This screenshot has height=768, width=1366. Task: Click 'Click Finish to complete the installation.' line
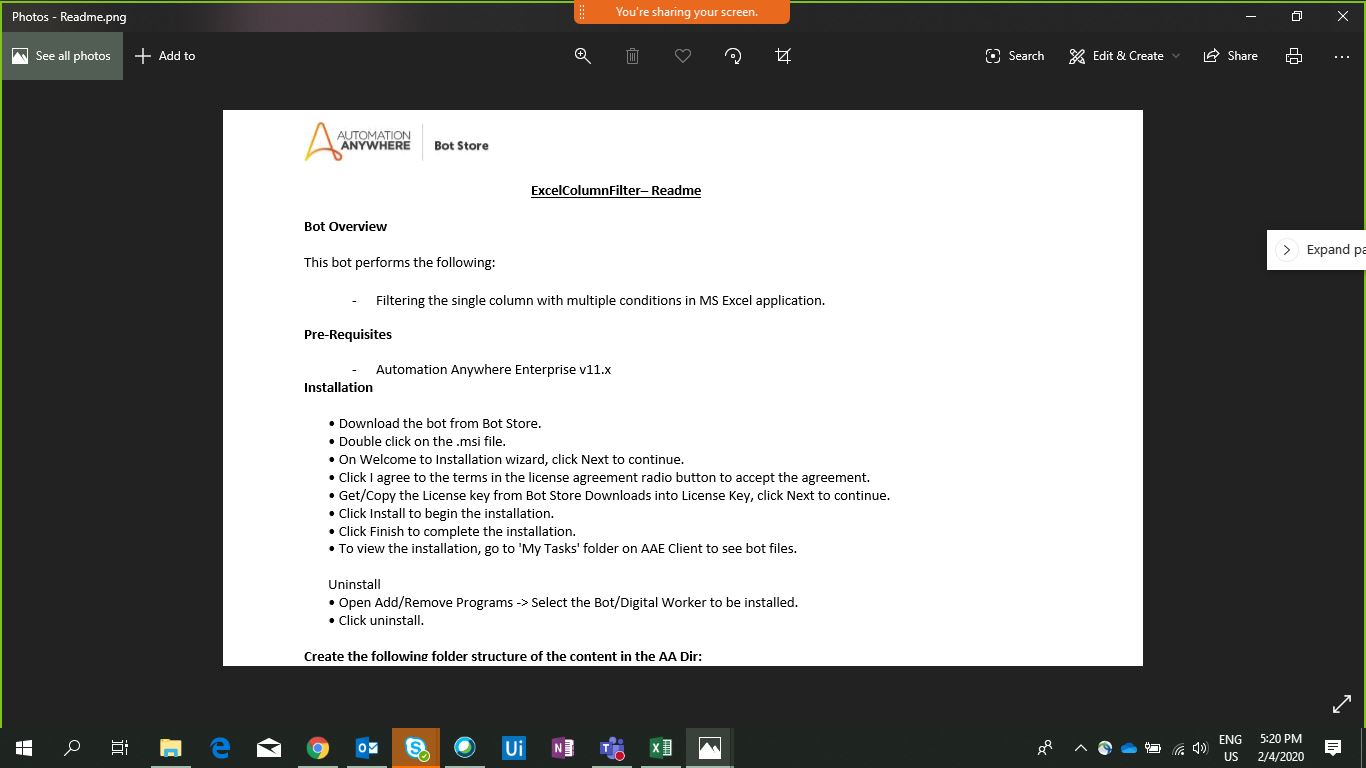click(452, 531)
